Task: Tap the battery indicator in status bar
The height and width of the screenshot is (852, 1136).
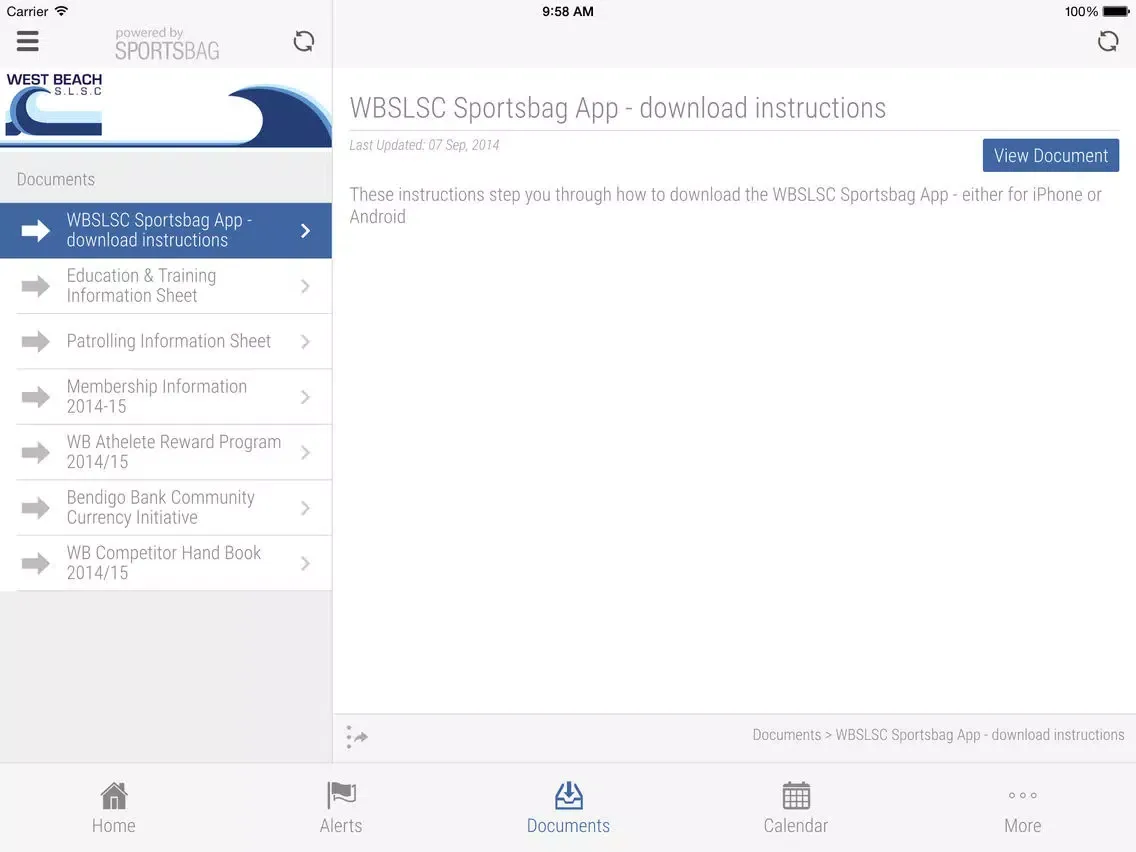Action: click(x=1116, y=12)
